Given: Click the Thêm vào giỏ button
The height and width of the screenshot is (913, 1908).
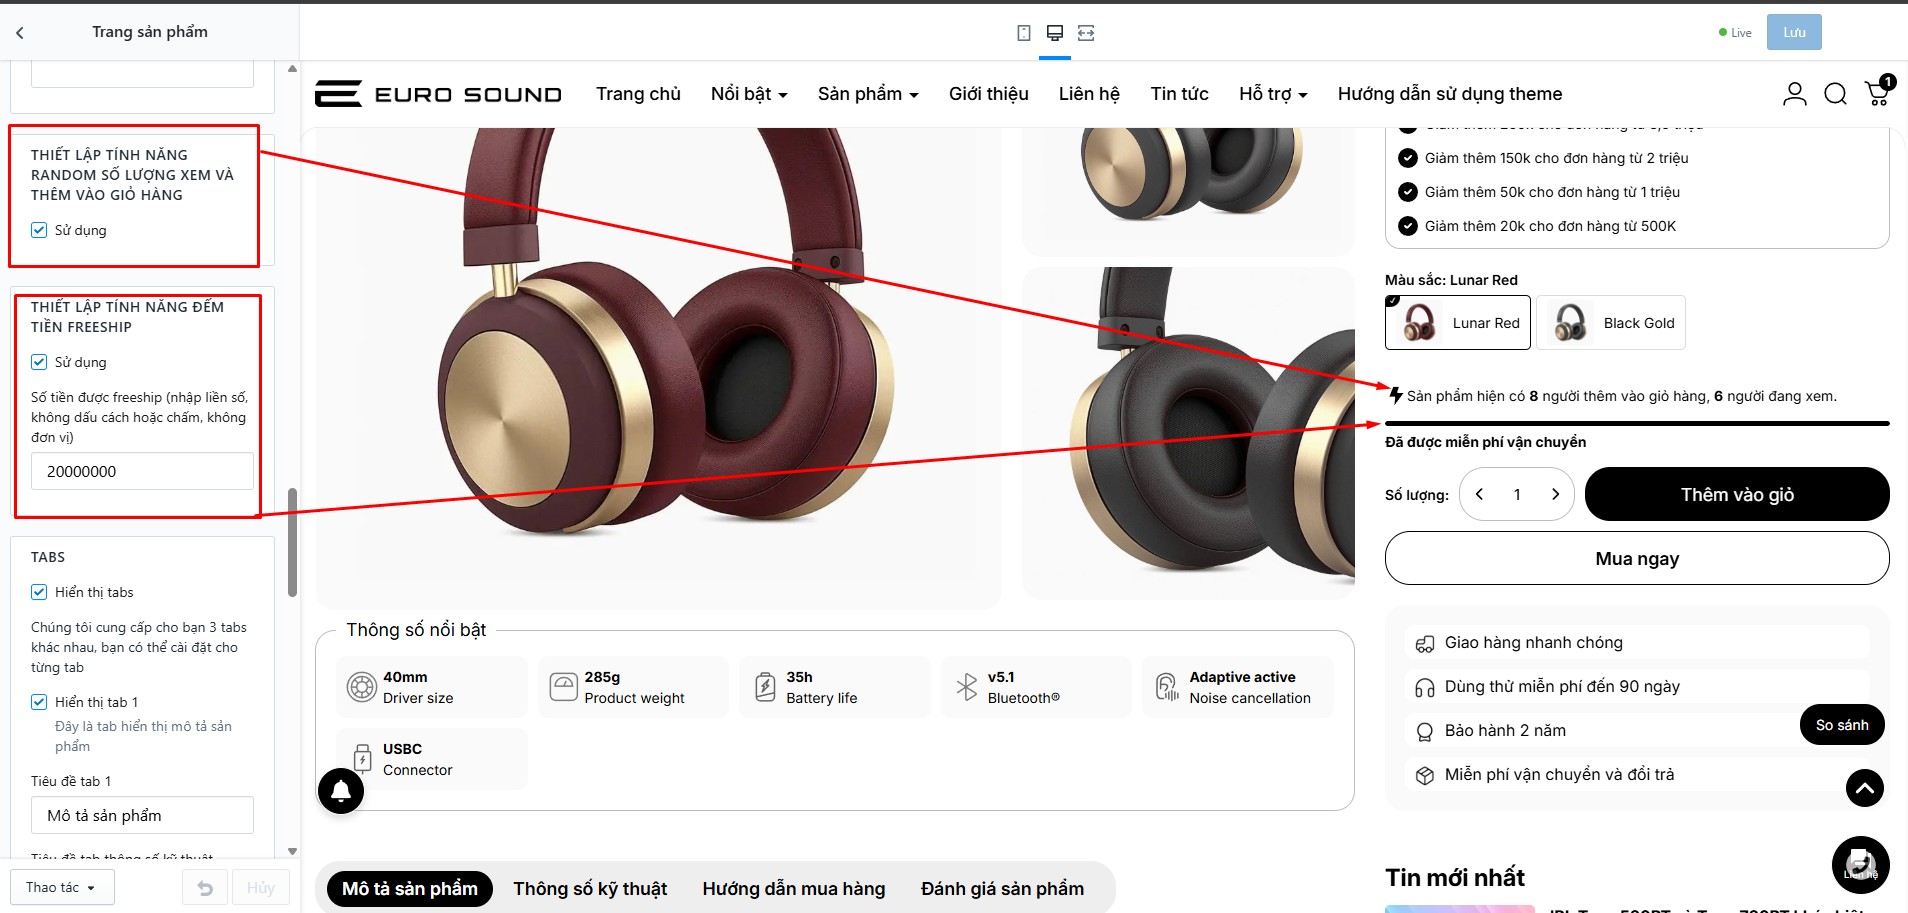Looking at the screenshot, I should 1737,494.
